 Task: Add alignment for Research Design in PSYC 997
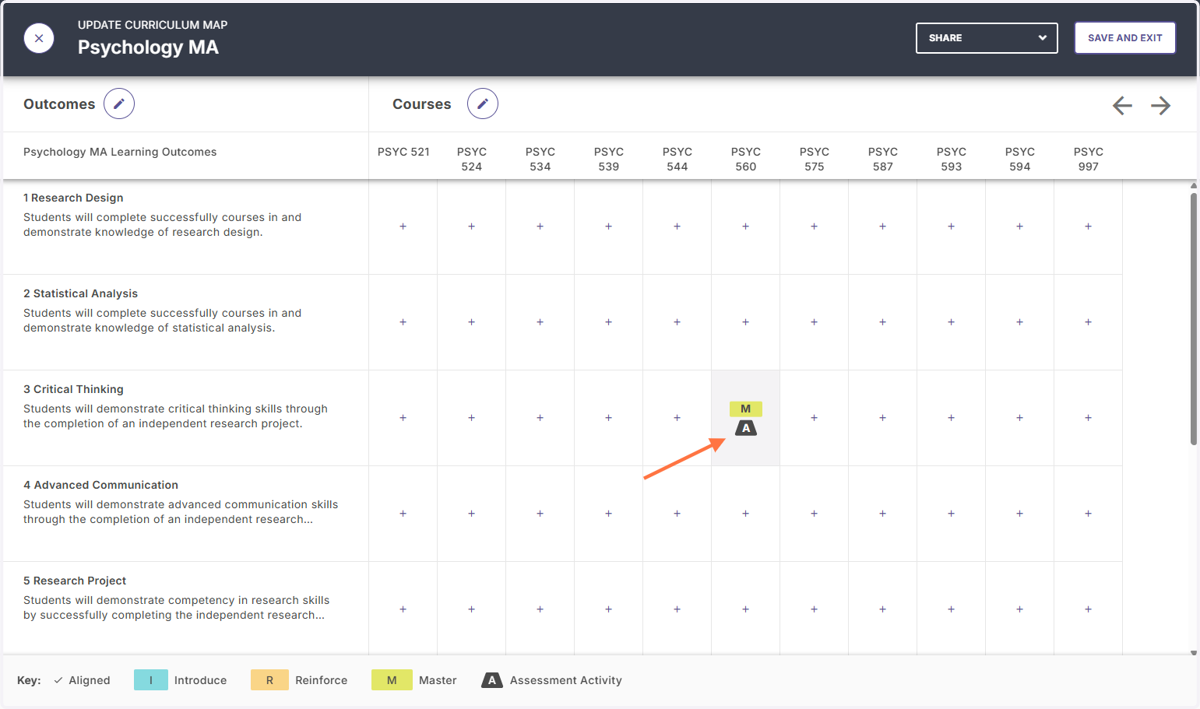click(x=1088, y=226)
